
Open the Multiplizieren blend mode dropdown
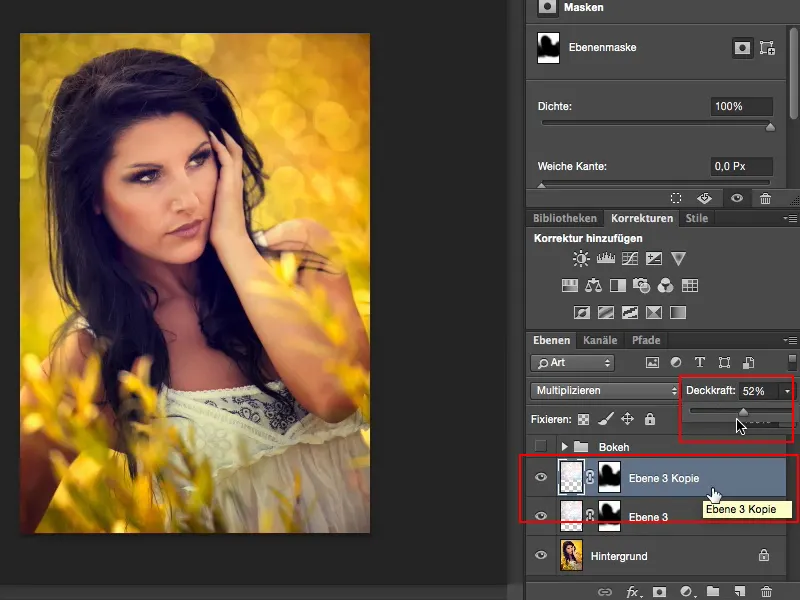pos(604,390)
